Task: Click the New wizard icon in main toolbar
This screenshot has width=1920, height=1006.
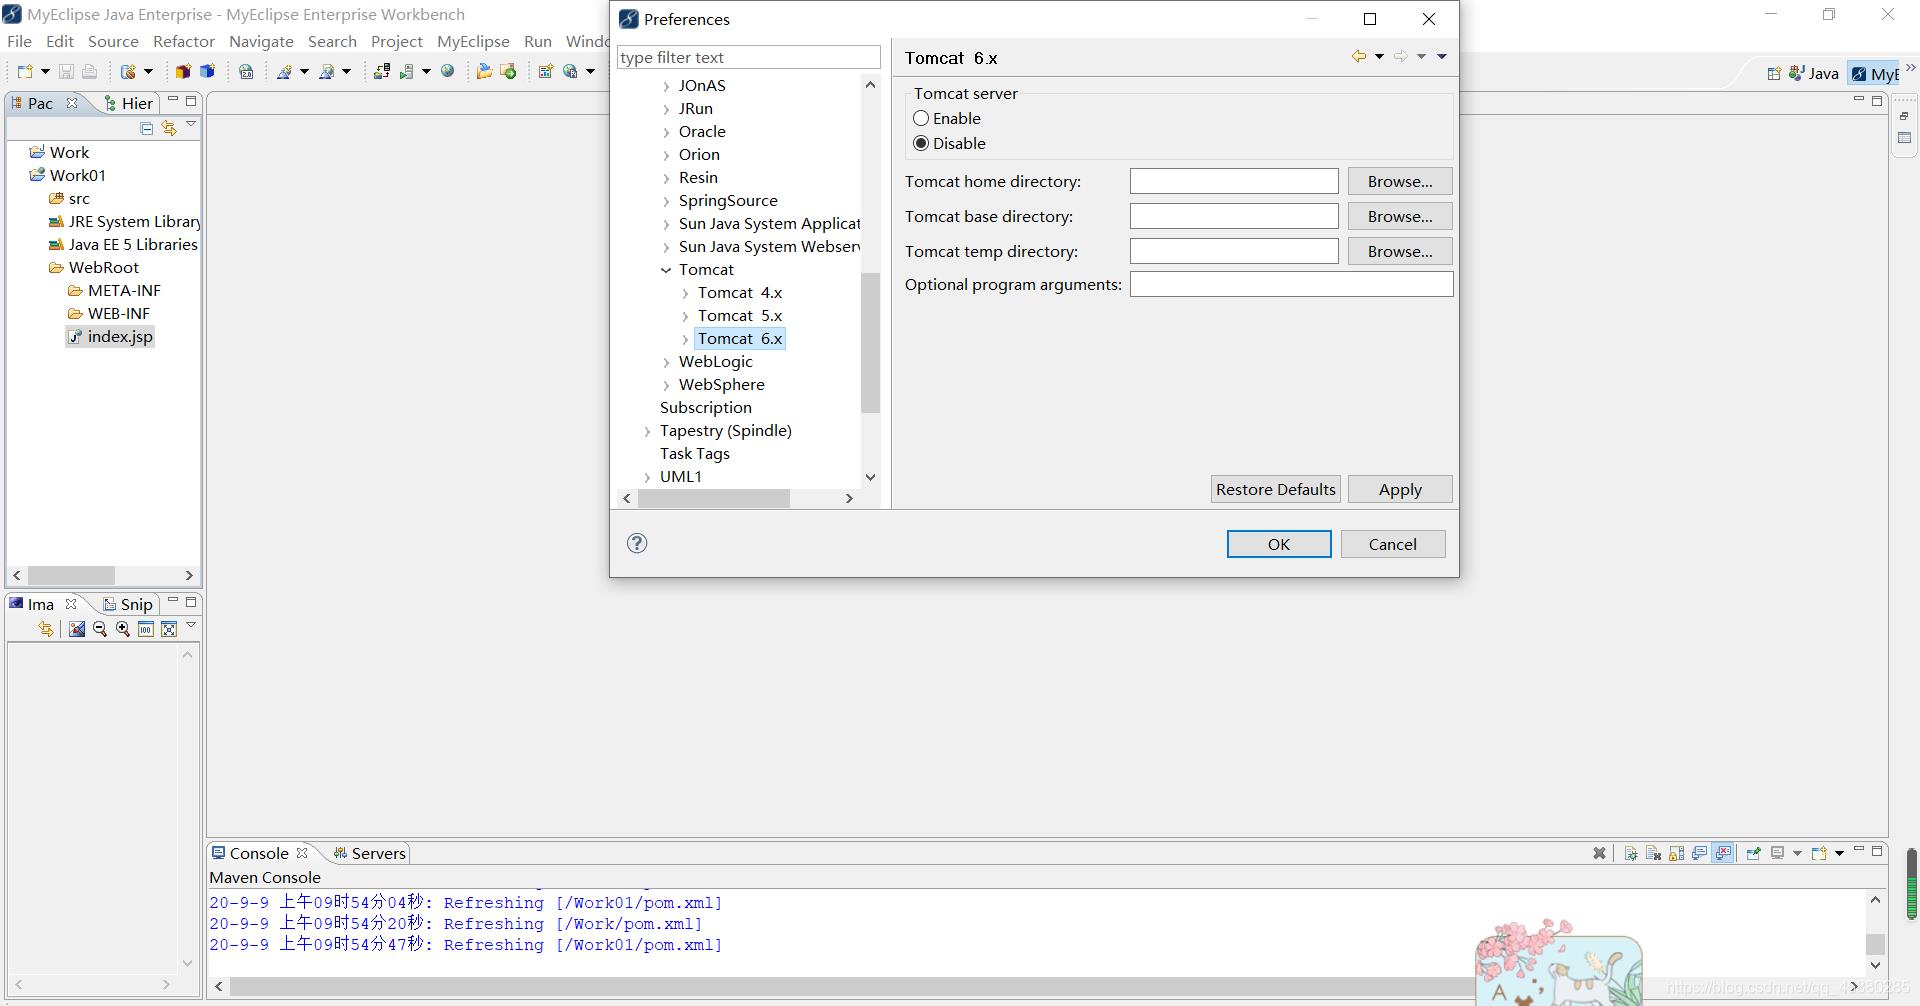Action: pos(25,71)
